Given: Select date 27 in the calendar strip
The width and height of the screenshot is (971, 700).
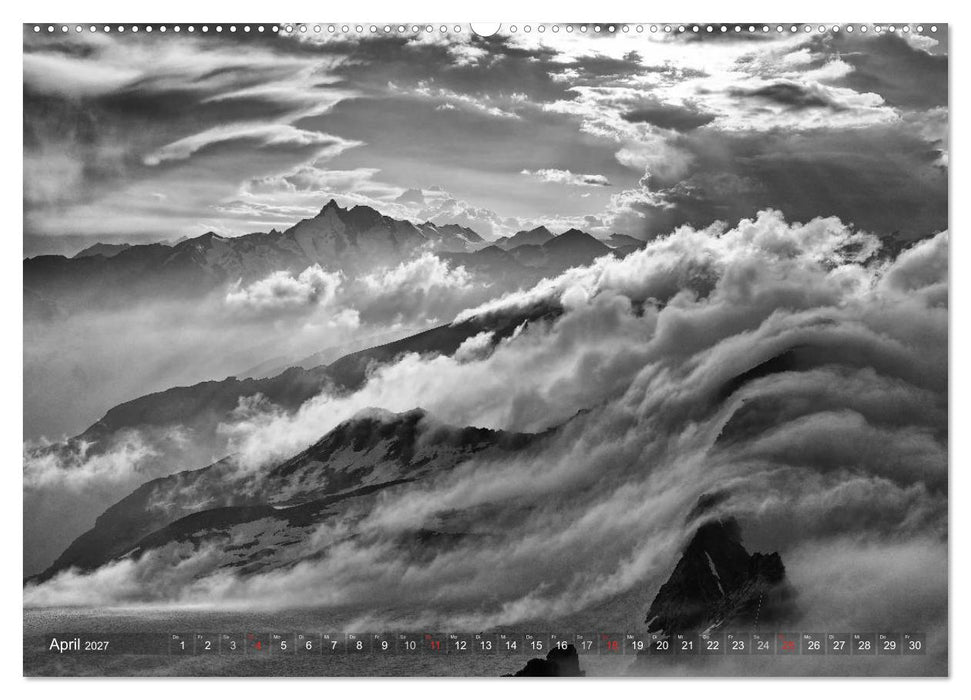Looking at the screenshot, I should [839, 644].
